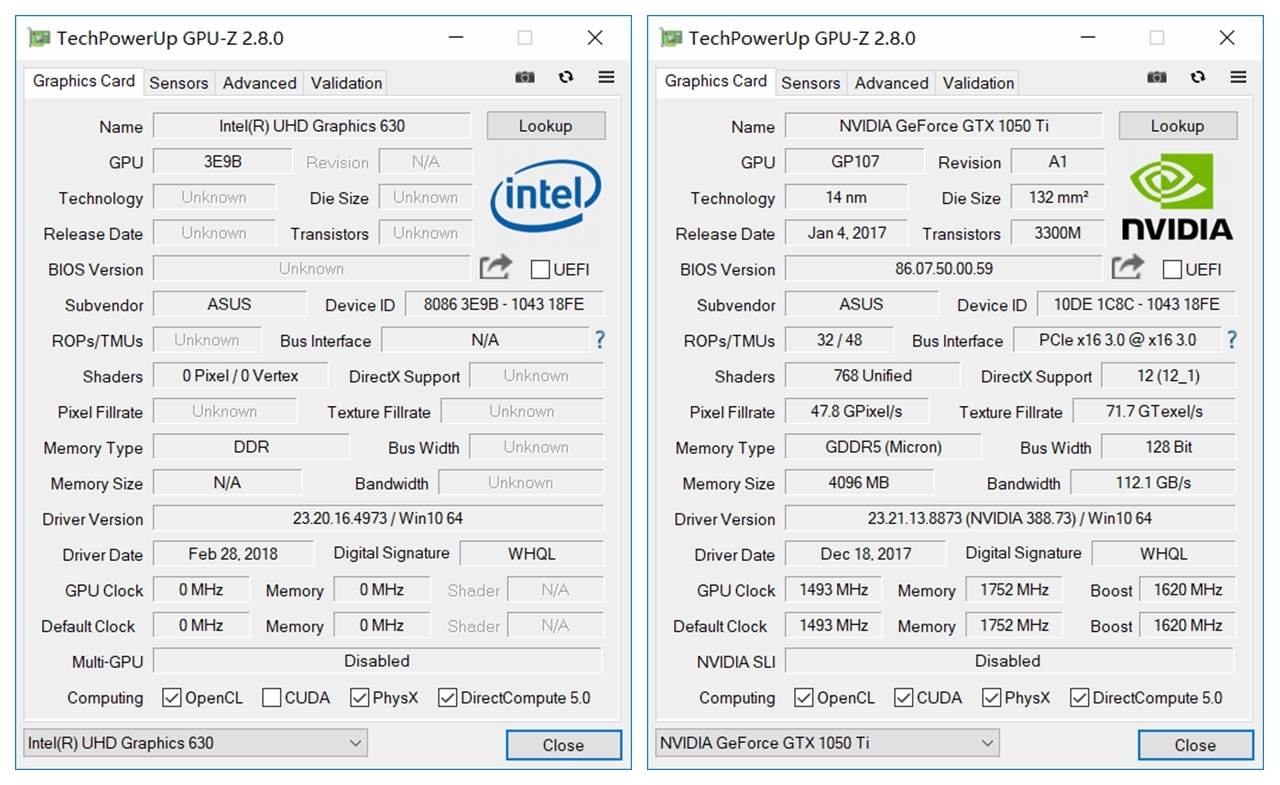The image size is (1280, 785).
Task: Open the Intel(R) UHD Graphics 630 GPU dropdown
Action: (195, 743)
